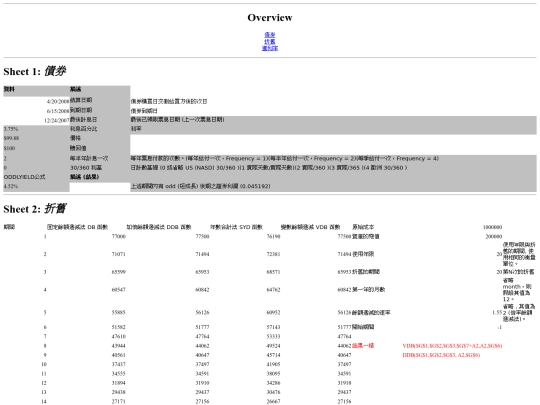Click the 'Sheet 2: 折舊' heading
The image size is (540, 405).
[35, 209]
